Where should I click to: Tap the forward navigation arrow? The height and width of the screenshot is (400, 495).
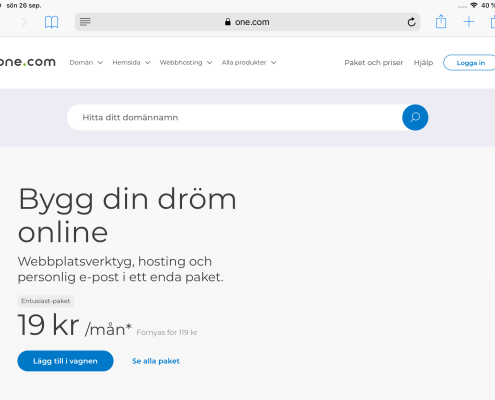(x=24, y=23)
